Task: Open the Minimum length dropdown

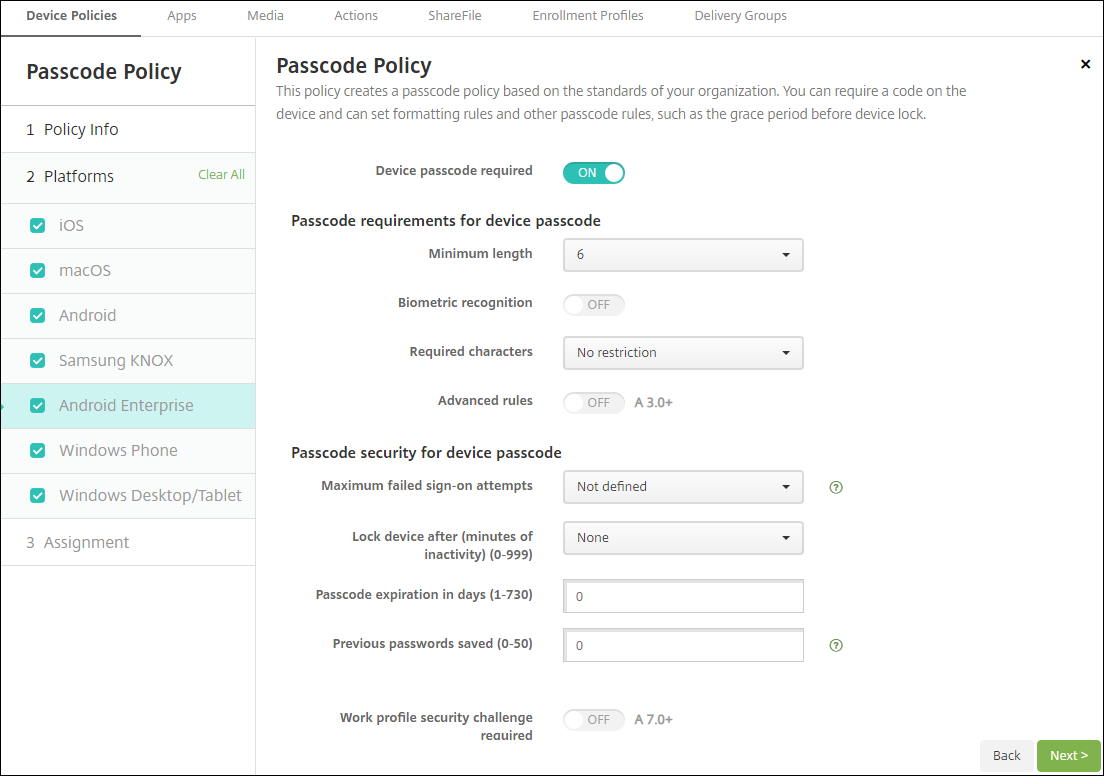Action: click(x=683, y=255)
